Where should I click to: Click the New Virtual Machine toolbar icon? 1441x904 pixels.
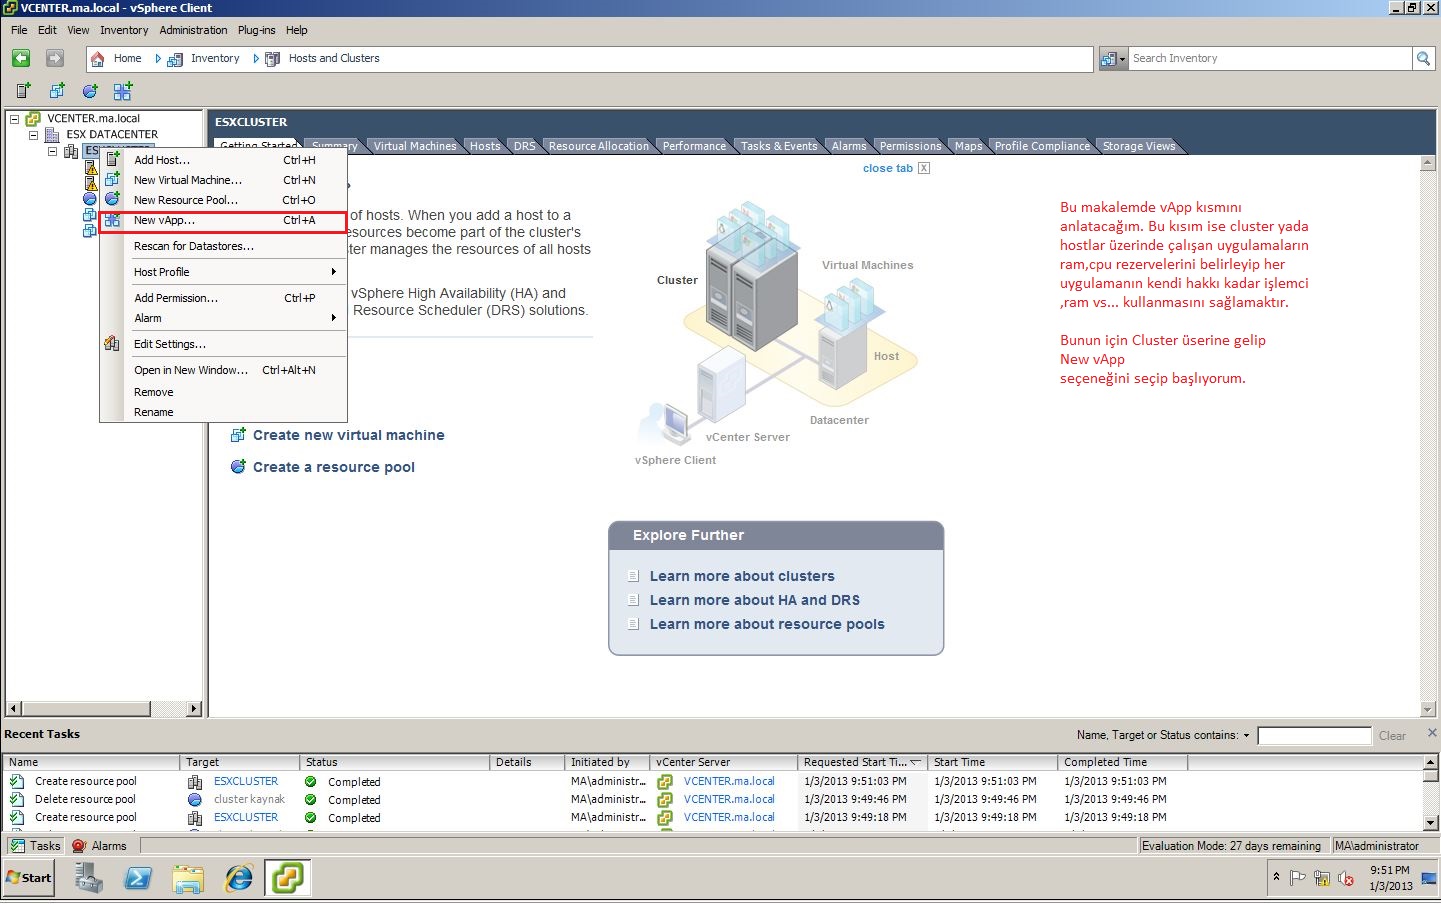57,91
